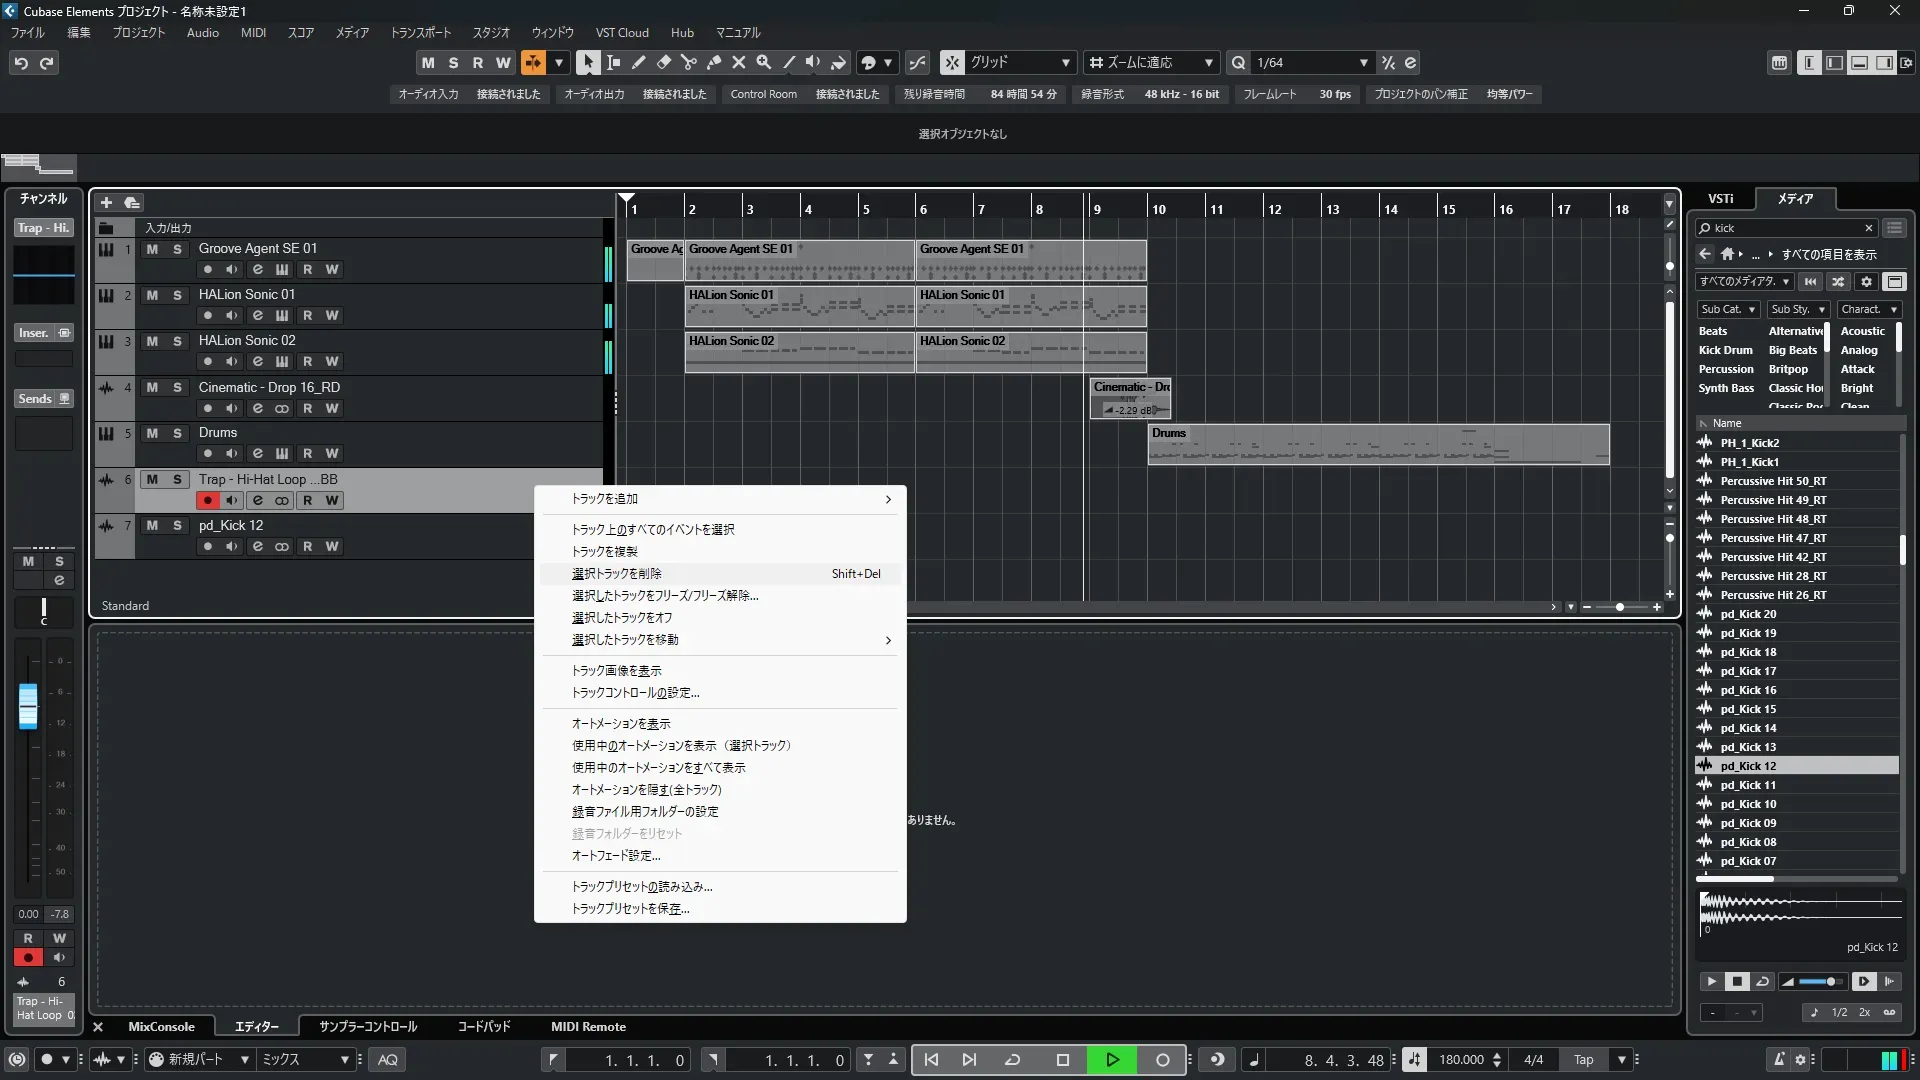The width and height of the screenshot is (1920, 1080).
Task: Disable record on Trap Hi-Hat Loop track
Action: click(x=207, y=500)
